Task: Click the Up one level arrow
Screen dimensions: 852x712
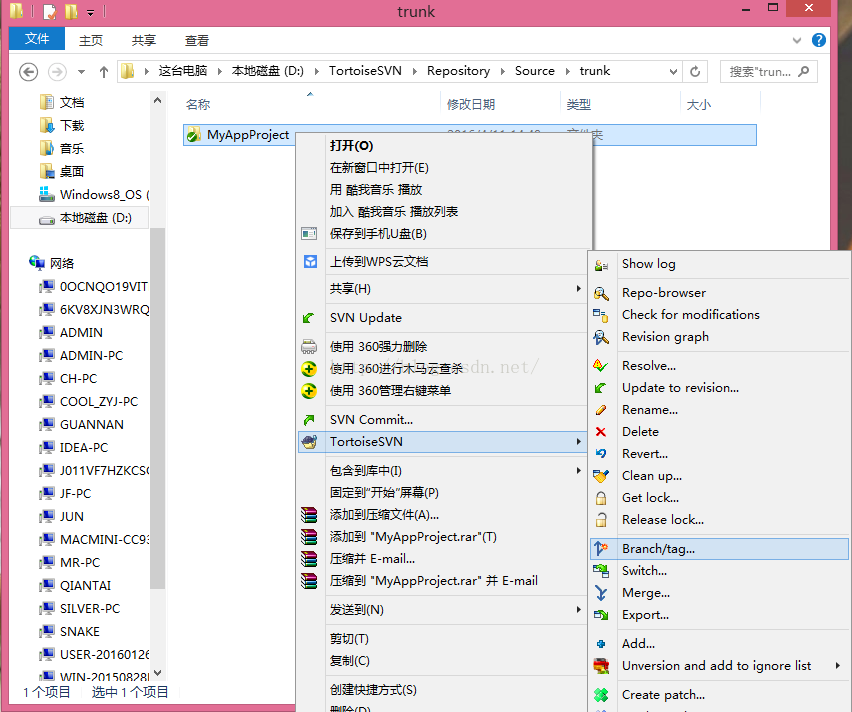Action: point(104,72)
